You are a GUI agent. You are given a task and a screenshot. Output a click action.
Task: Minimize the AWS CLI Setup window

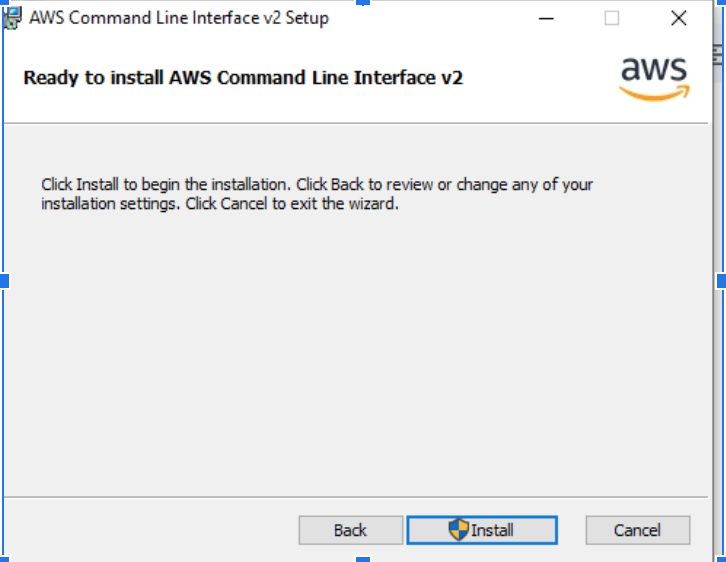click(x=547, y=18)
